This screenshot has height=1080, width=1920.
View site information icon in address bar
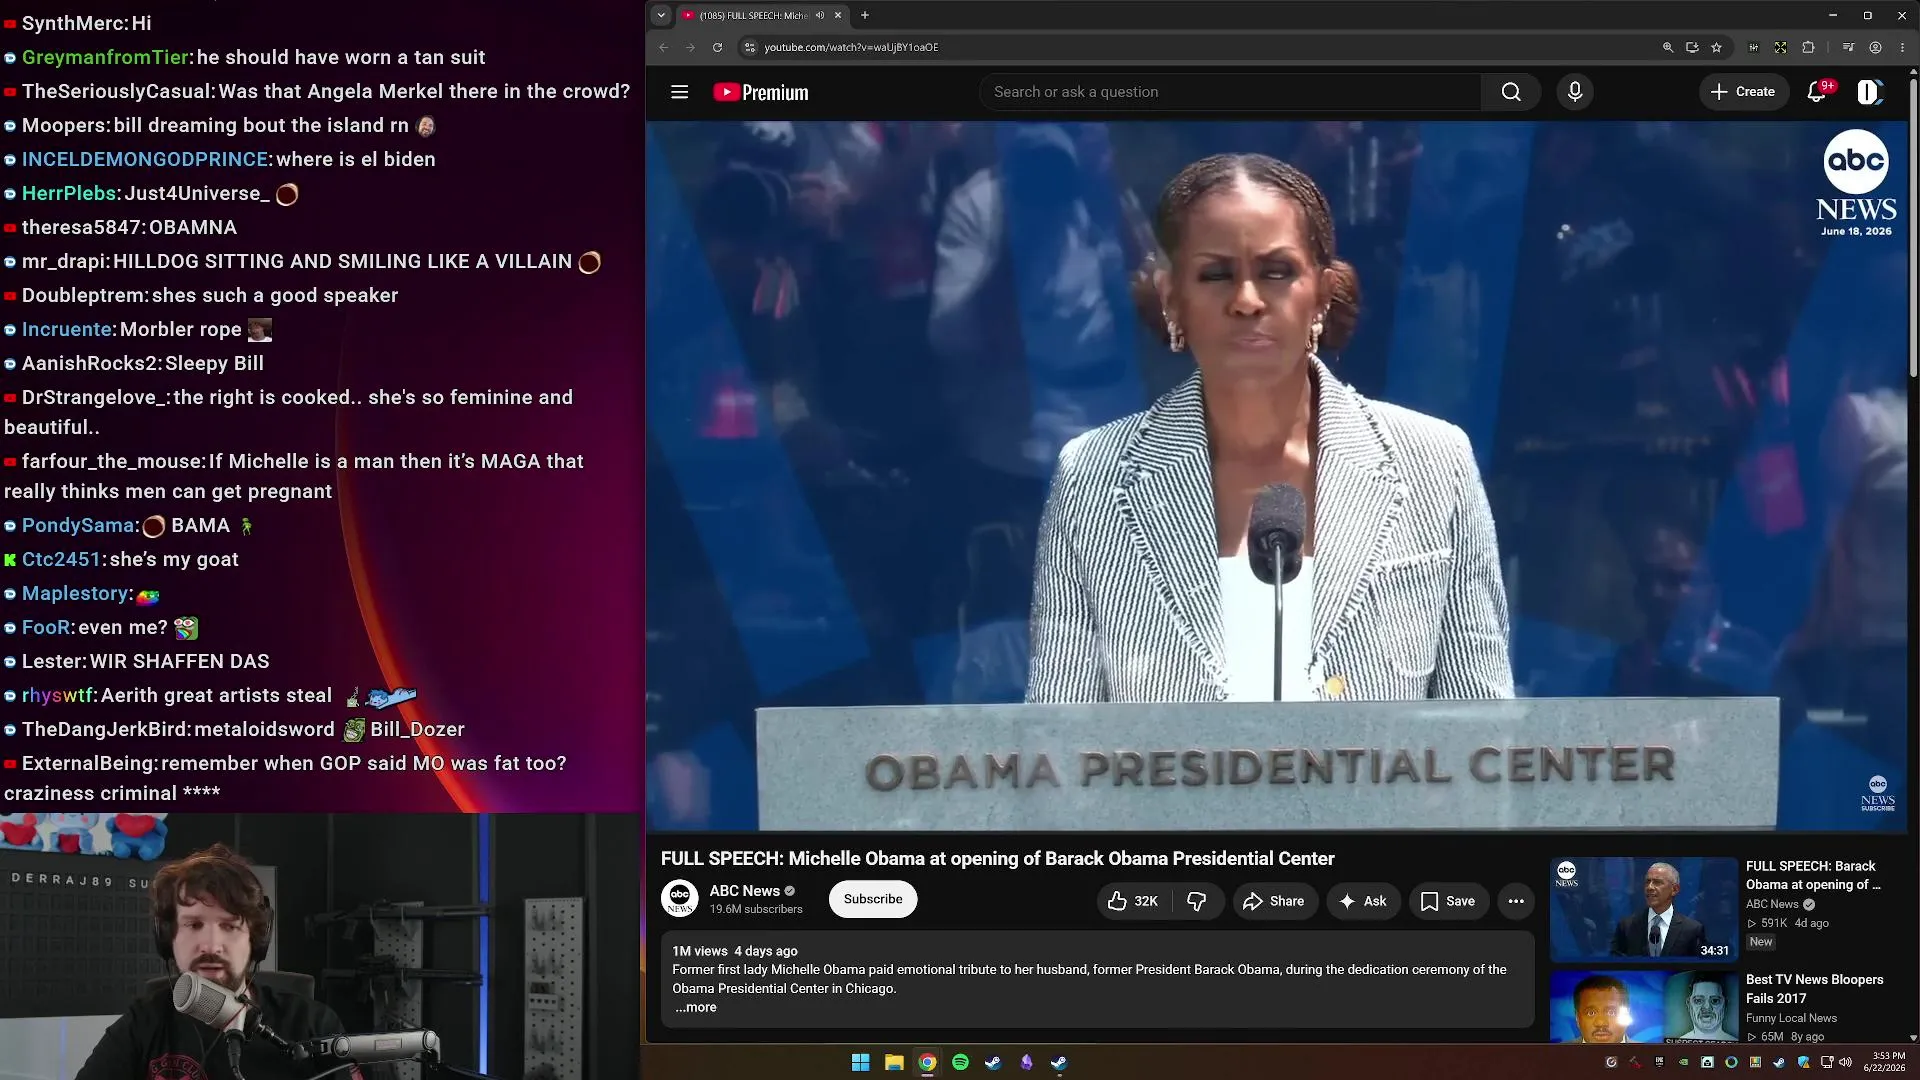pos(750,47)
